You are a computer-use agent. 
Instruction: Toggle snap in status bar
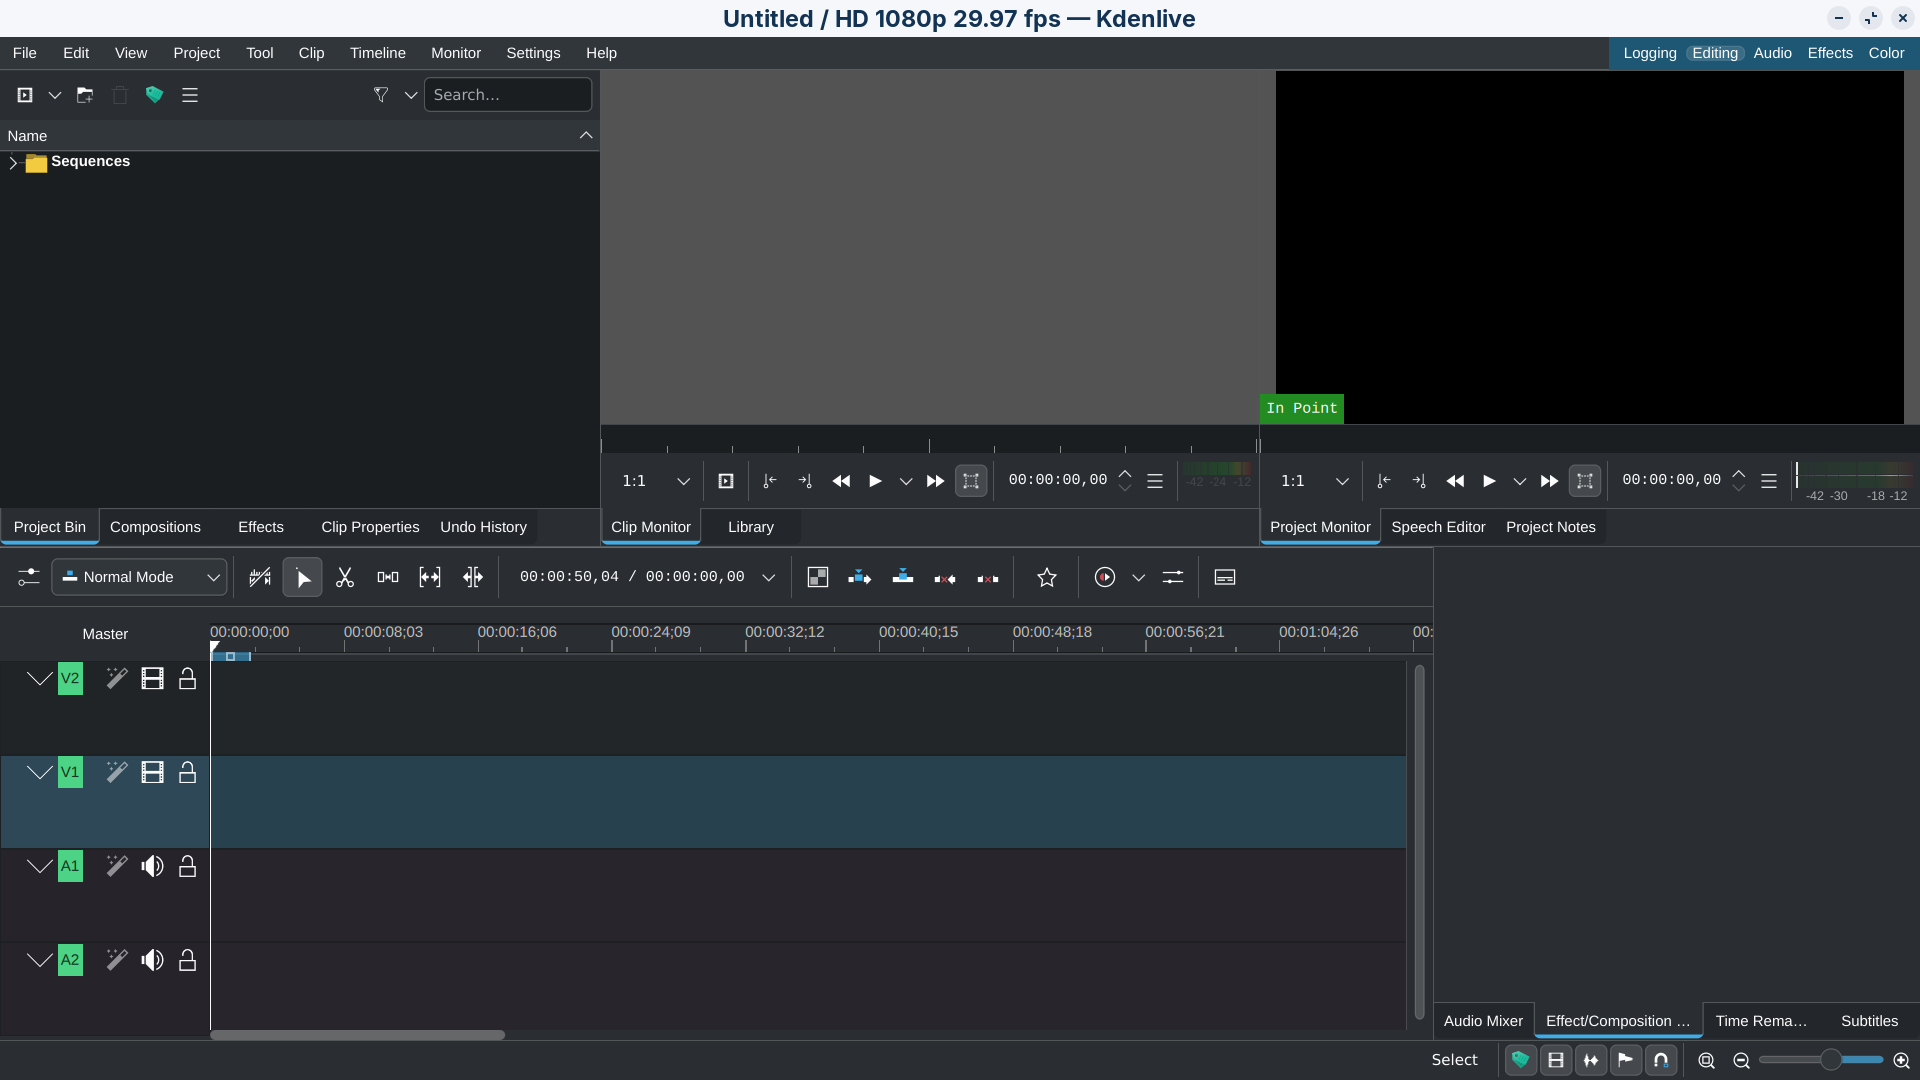click(x=1661, y=1060)
